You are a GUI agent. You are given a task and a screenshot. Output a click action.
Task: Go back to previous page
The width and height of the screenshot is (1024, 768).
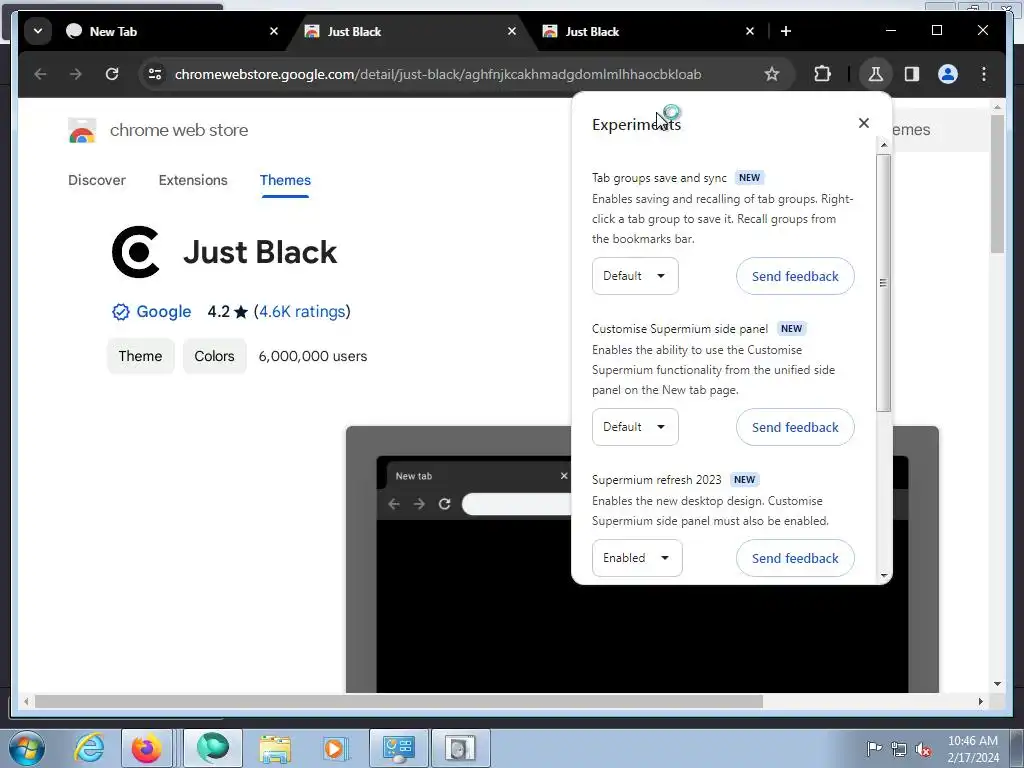click(40, 74)
